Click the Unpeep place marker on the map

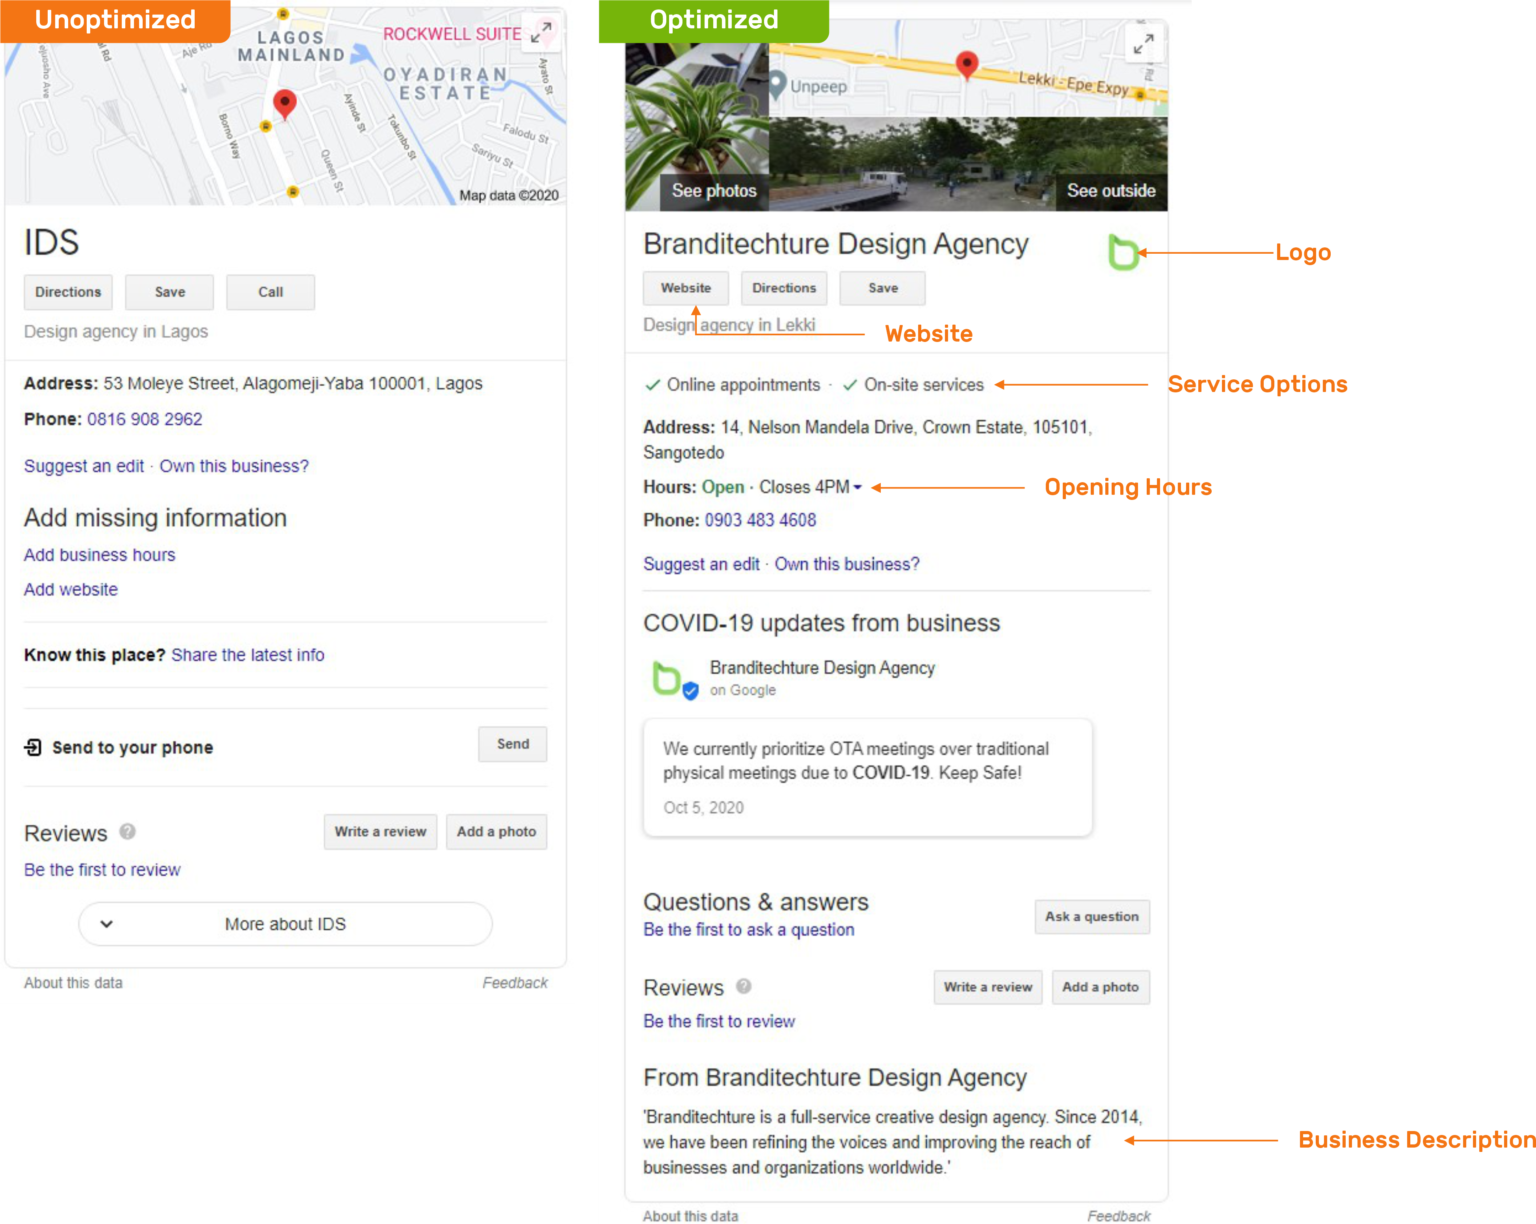click(777, 85)
